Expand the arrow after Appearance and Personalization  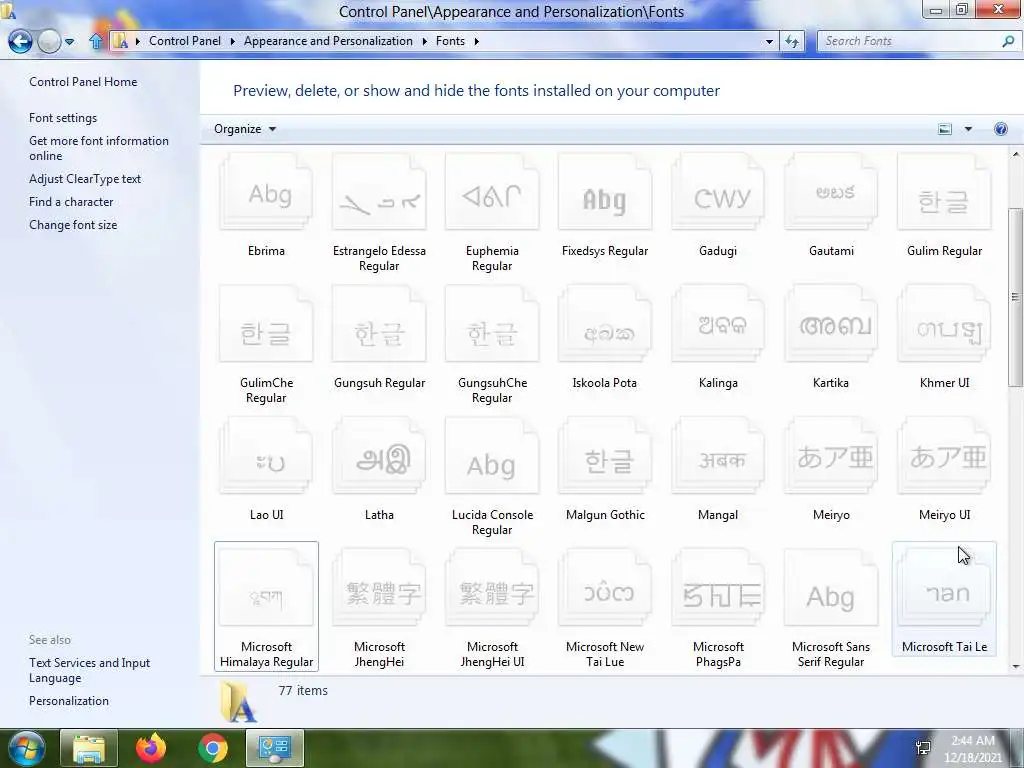(x=424, y=41)
